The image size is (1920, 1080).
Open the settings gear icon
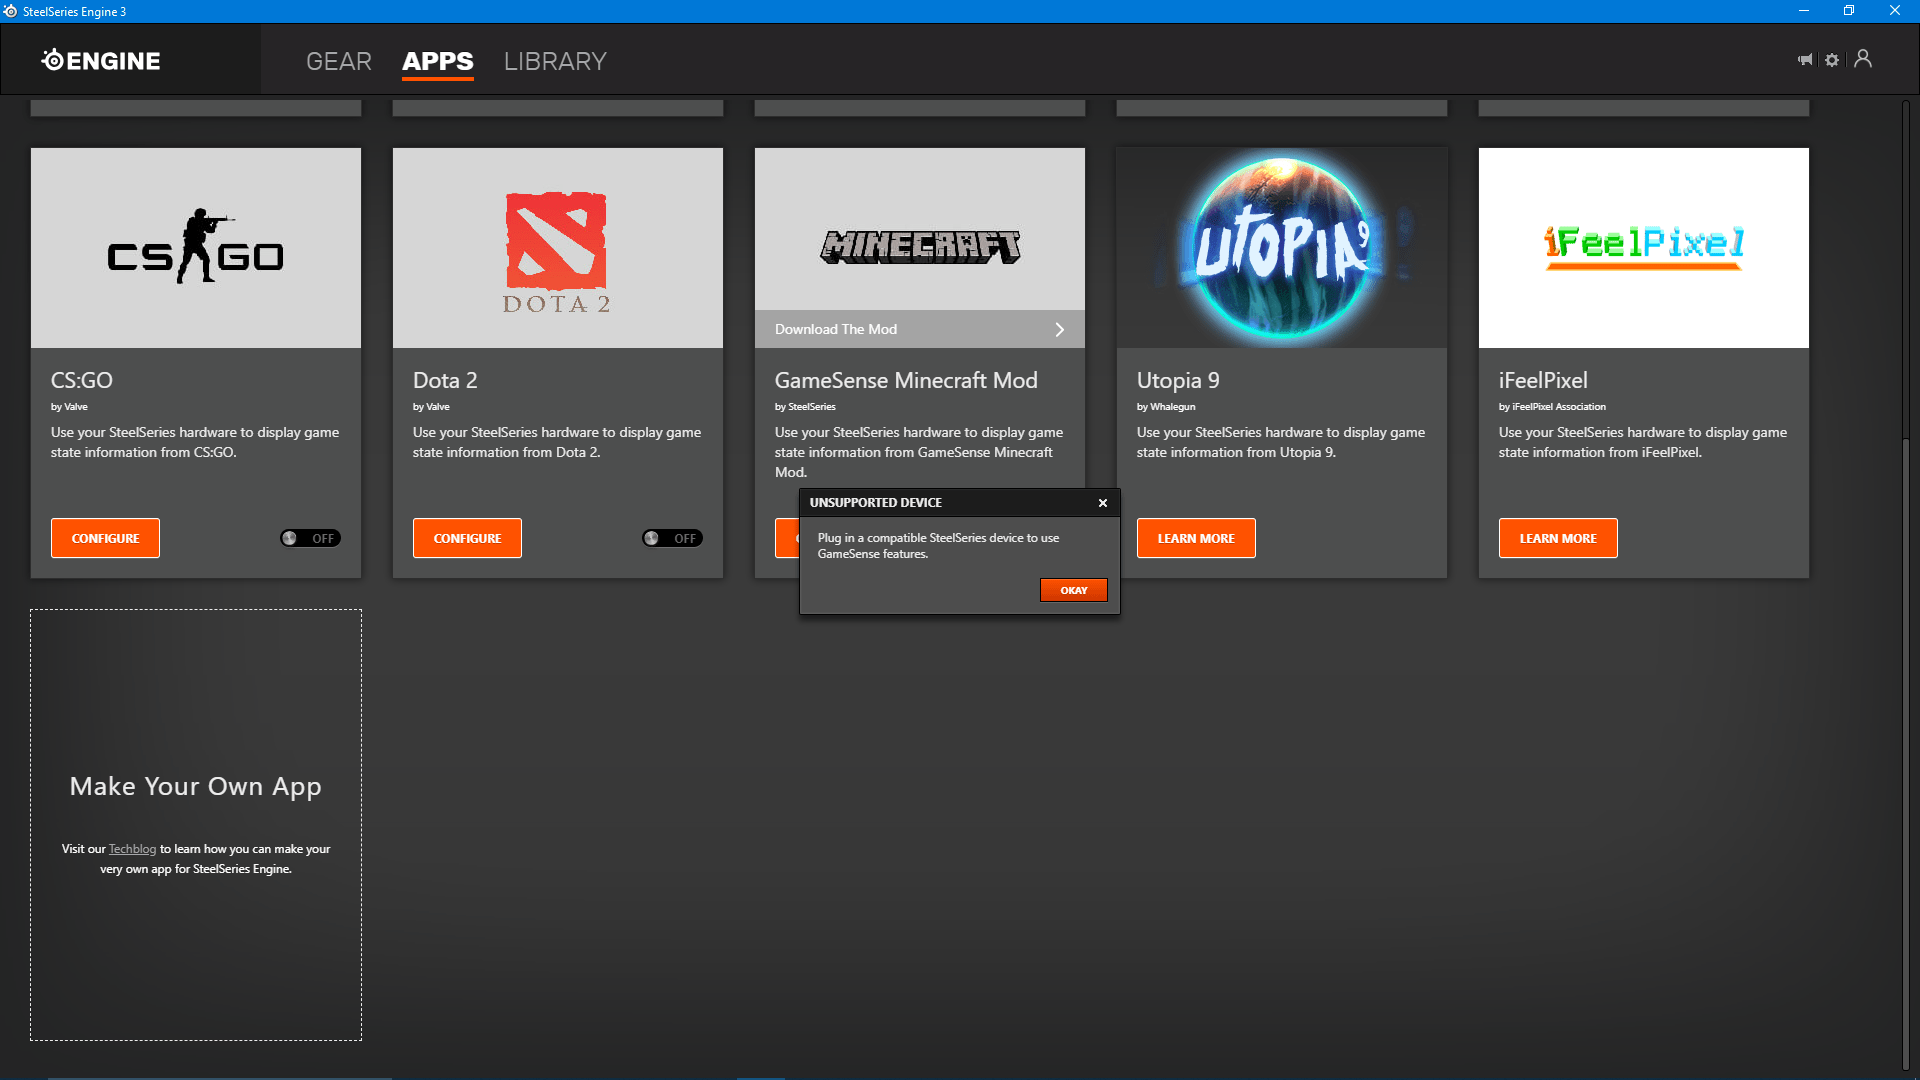1832,60
